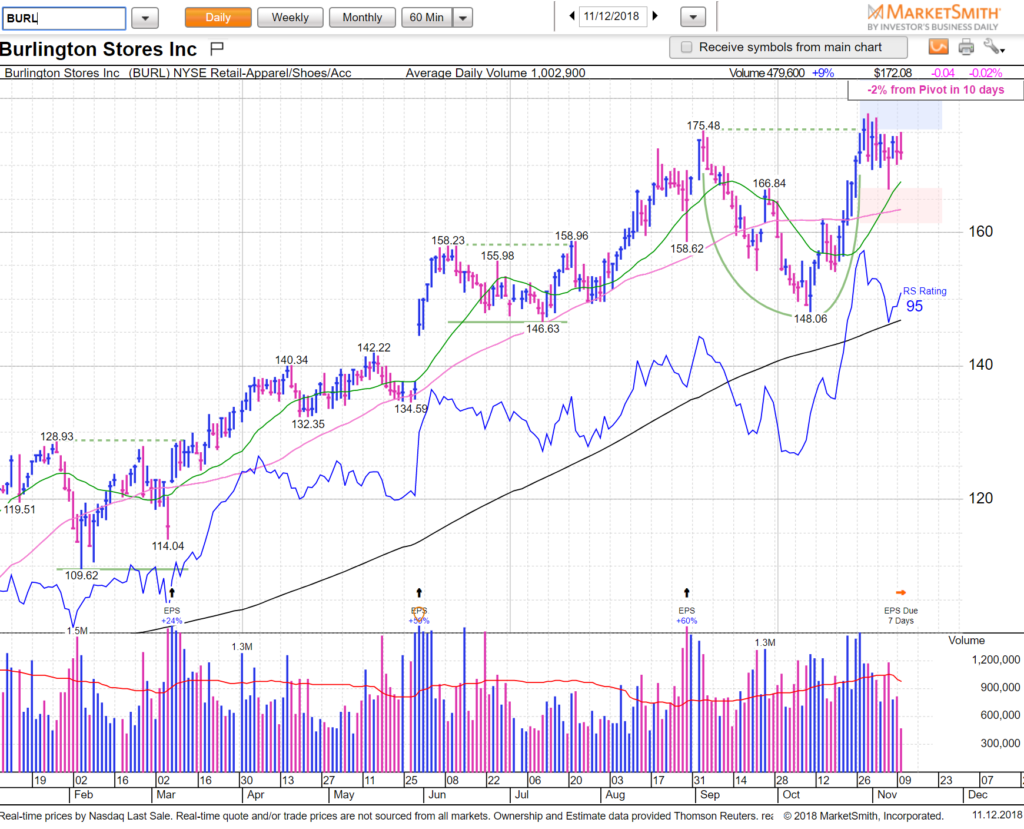Click the 158.23 price label
The height and width of the screenshot is (829, 1024).
[x=448, y=240]
